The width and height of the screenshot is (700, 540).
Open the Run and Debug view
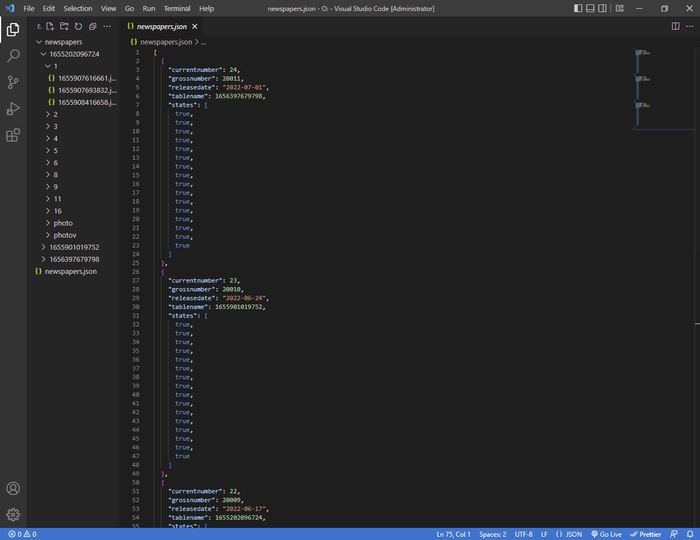13,108
